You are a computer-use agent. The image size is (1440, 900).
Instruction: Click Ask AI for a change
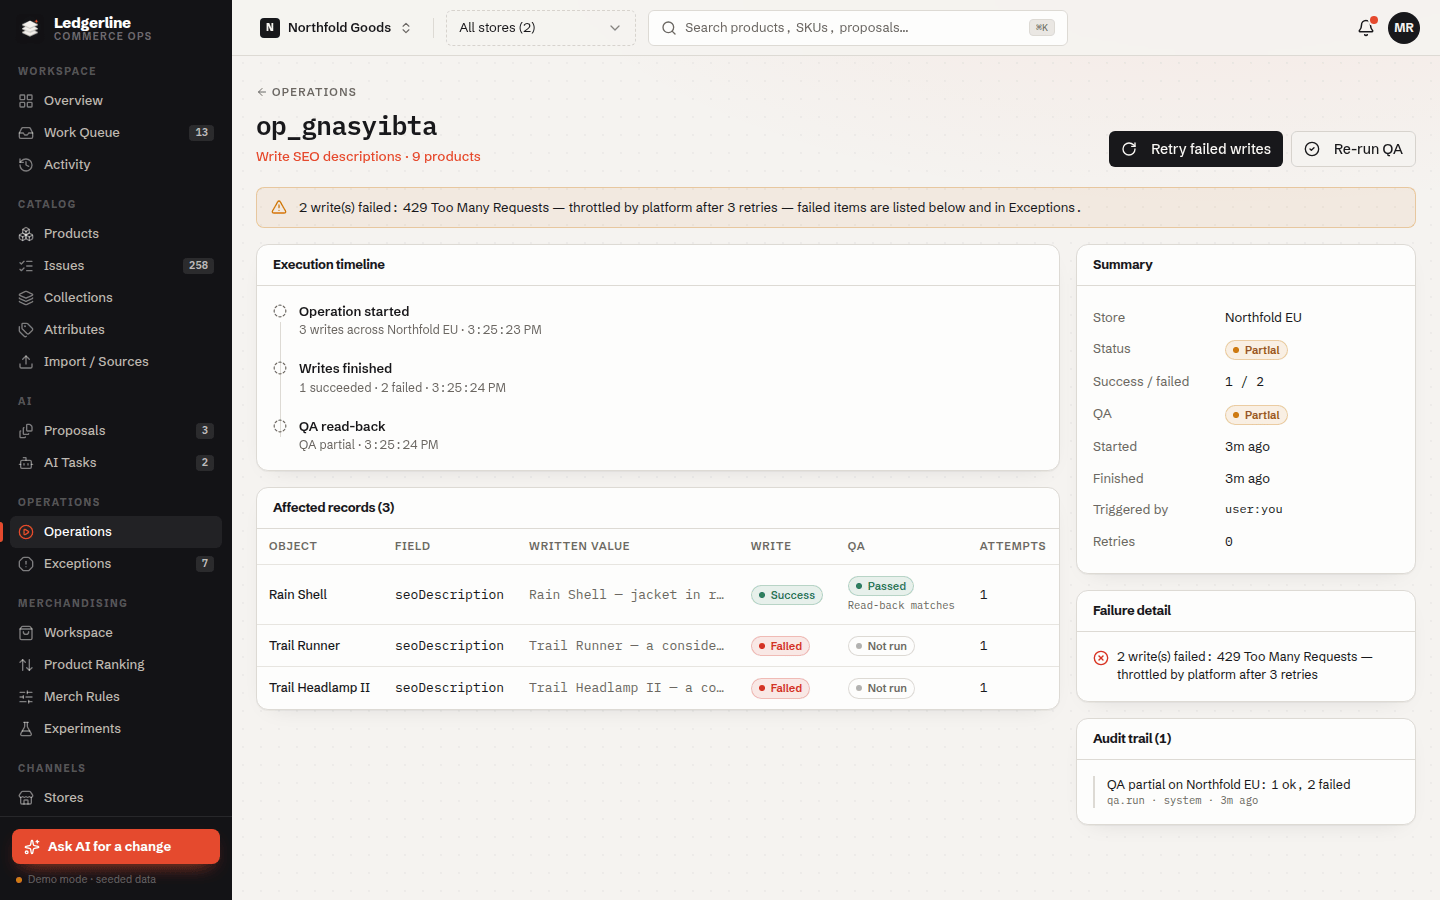point(116,846)
